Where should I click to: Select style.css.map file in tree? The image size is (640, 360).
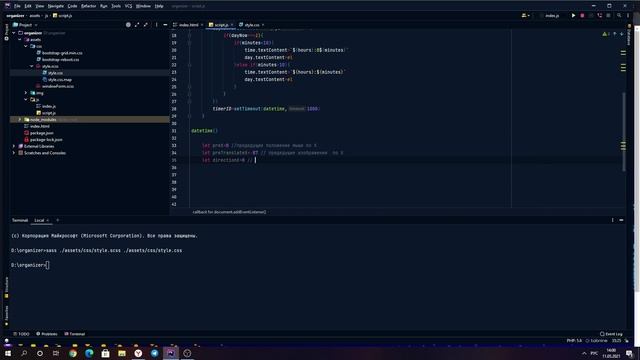(59, 80)
